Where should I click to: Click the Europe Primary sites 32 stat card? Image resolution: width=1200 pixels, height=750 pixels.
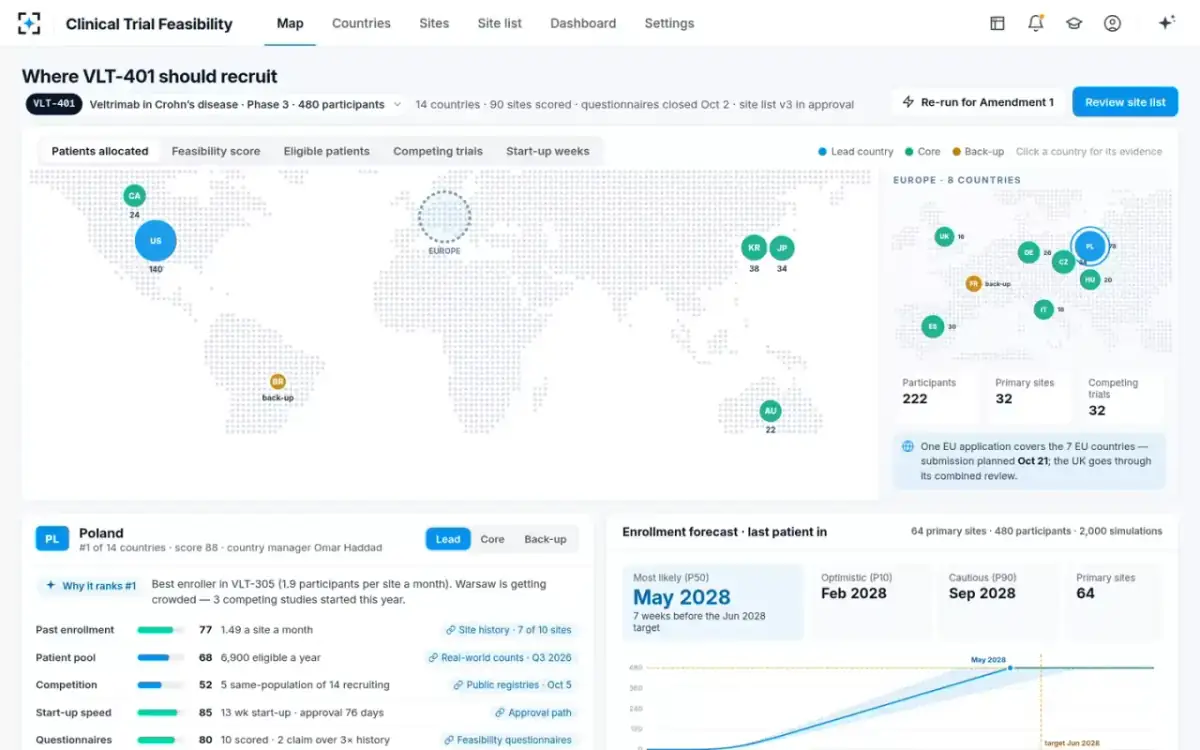pyautogui.click(x=1028, y=397)
